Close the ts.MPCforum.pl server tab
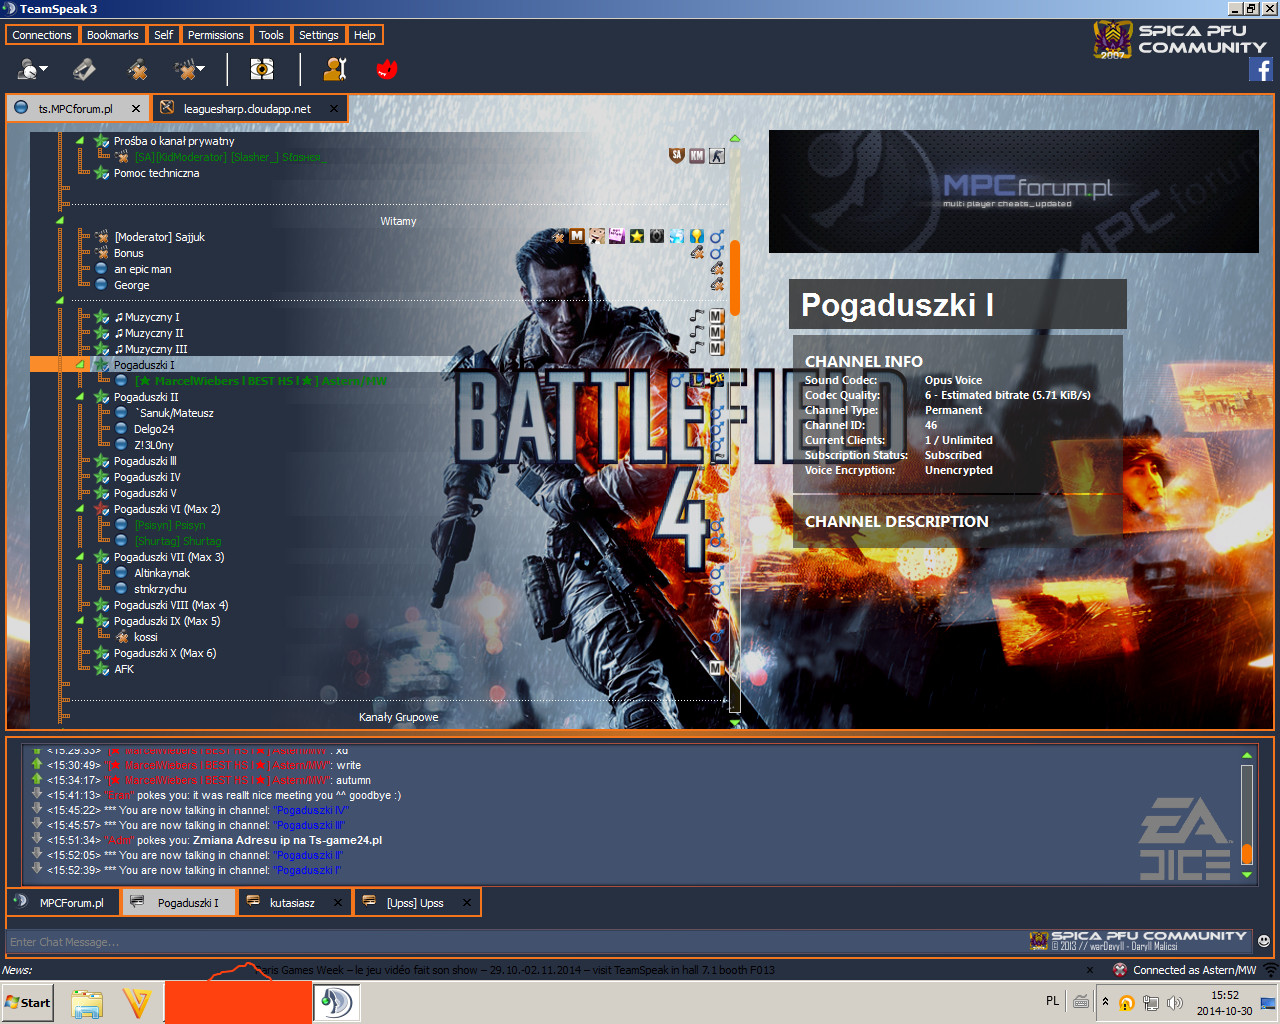Screen dimensions: 1280x1024 click(x=136, y=109)
